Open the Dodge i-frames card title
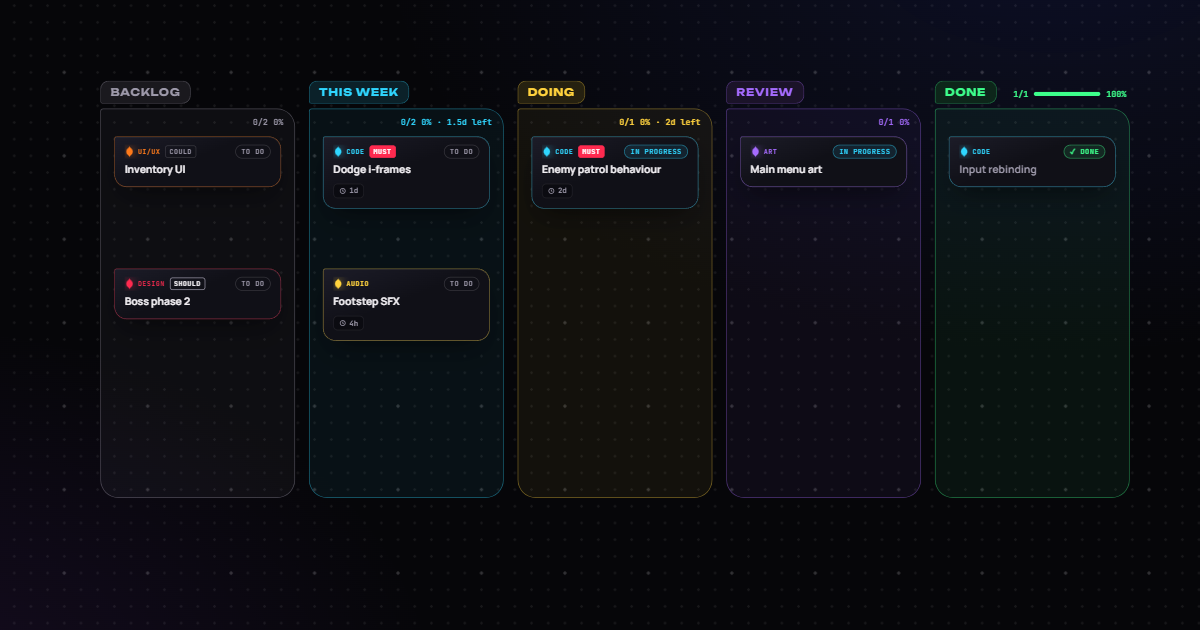The height and width of the screenshot is (630, 1200). point(372,170)
